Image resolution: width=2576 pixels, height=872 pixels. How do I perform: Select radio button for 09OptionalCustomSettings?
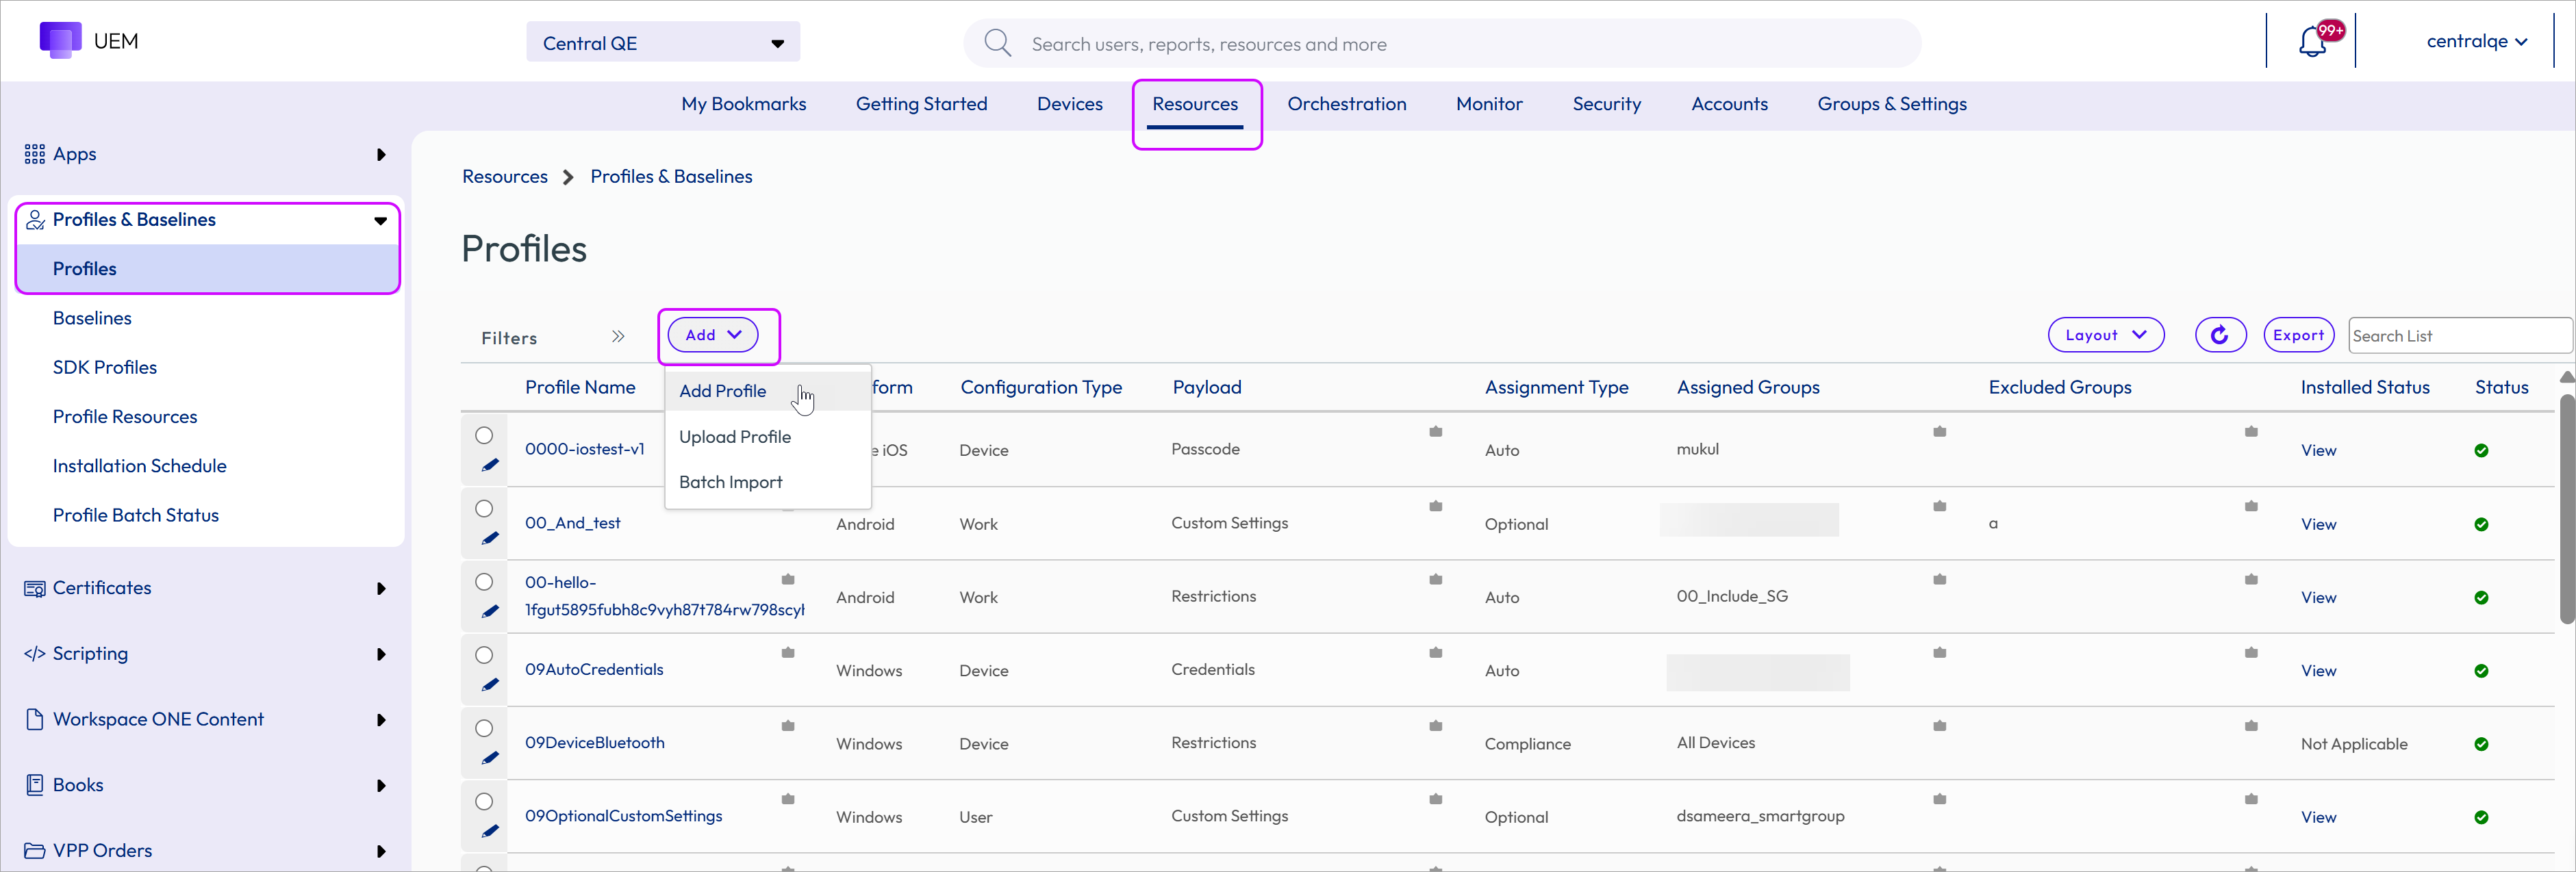pos(484,801)
